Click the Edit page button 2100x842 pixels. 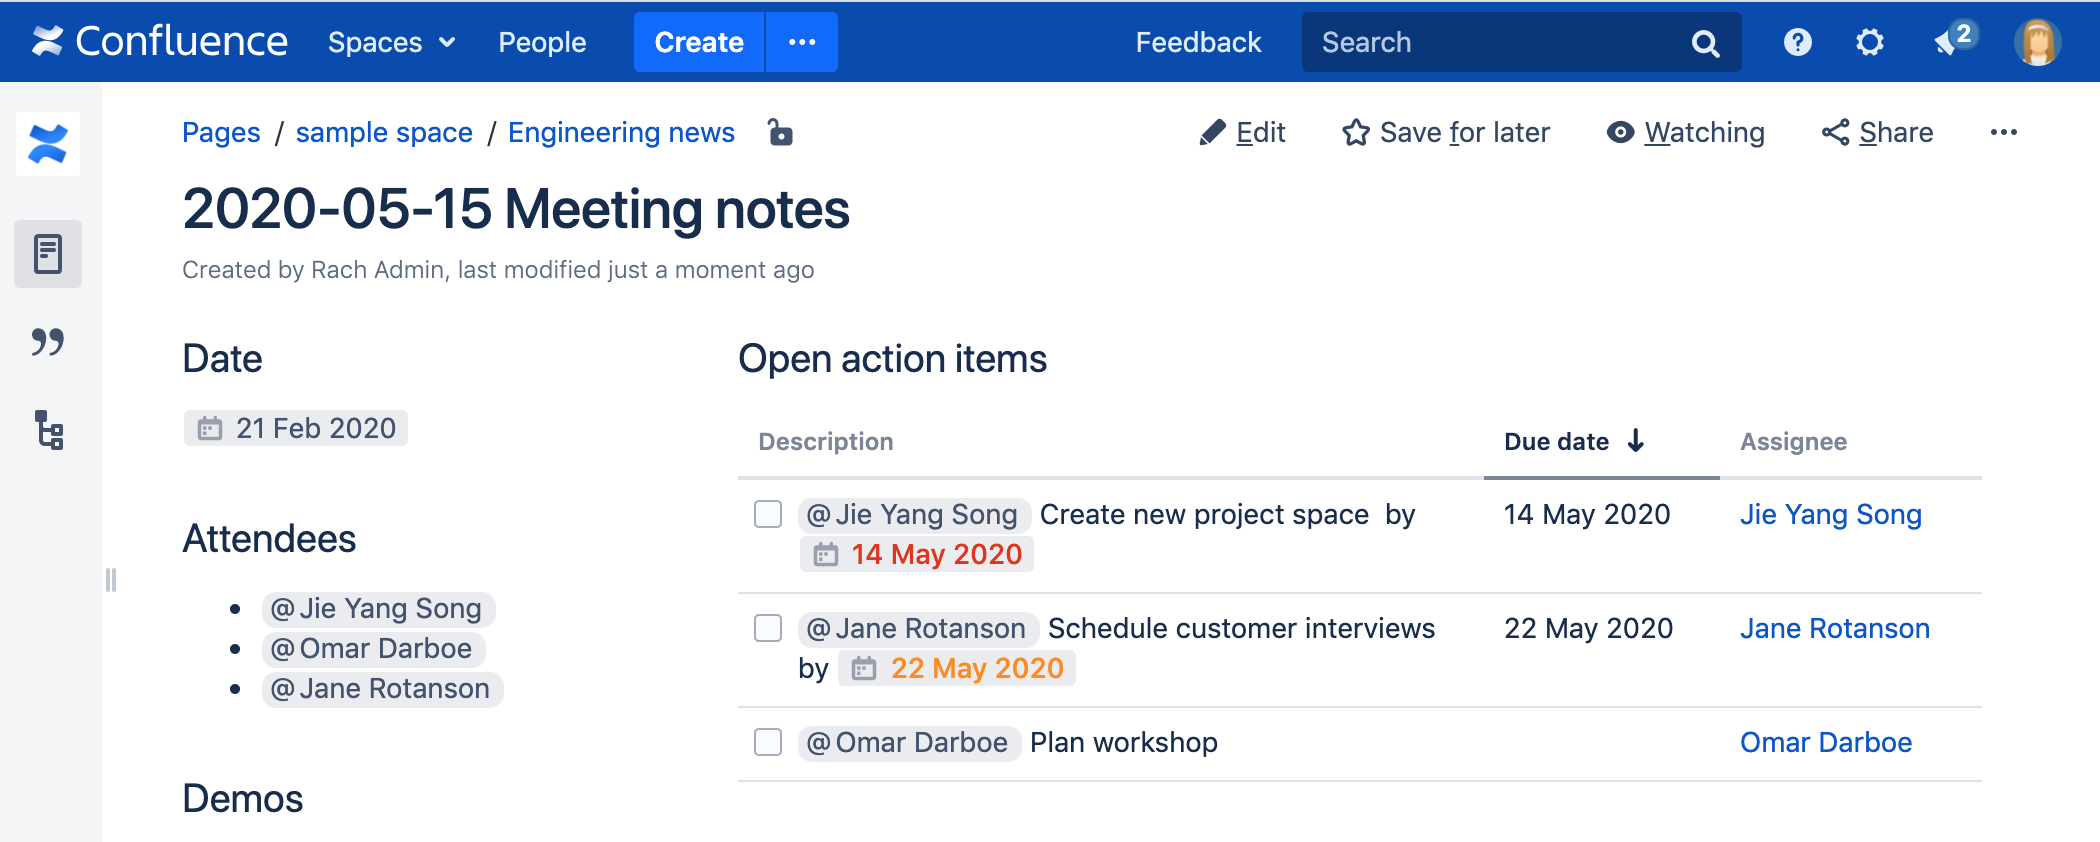click(1242, 132)
